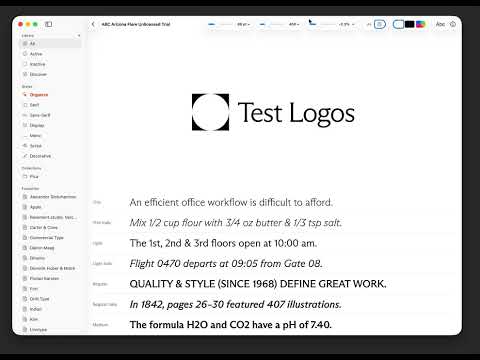The height and width of the screenshot is (360, 480).
Task: Click the Display category icon
Action: point(25,125)
